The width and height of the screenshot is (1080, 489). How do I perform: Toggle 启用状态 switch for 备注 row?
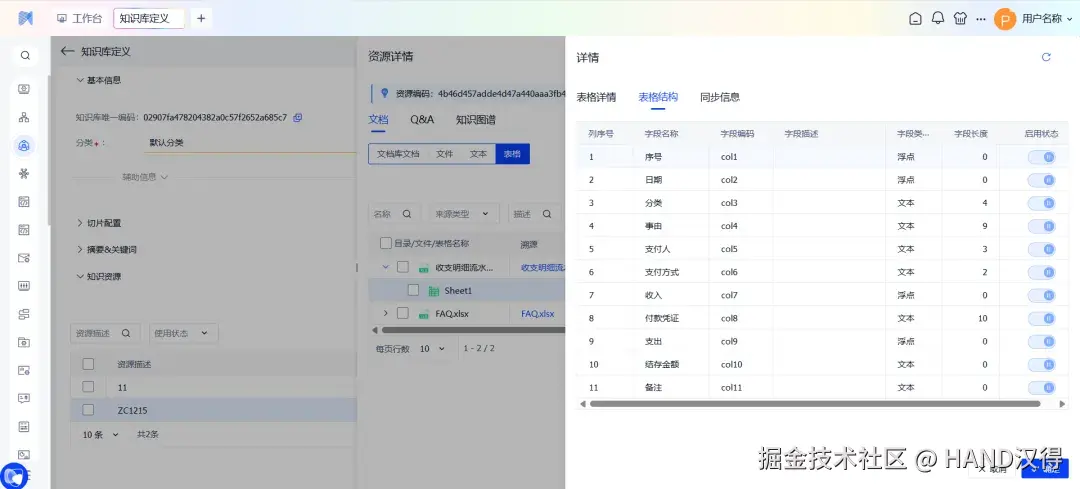click(x=1041, y=388)
